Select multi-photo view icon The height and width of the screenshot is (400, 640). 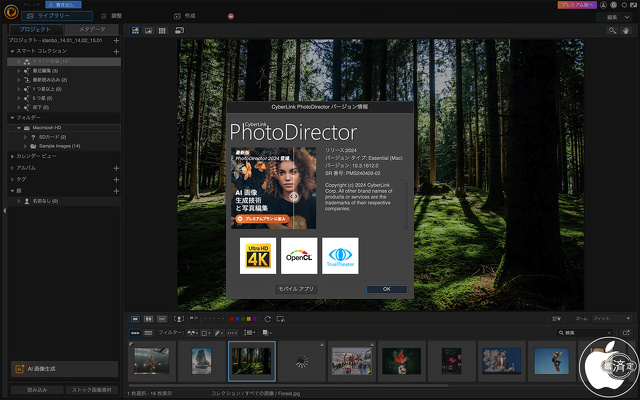162,319
